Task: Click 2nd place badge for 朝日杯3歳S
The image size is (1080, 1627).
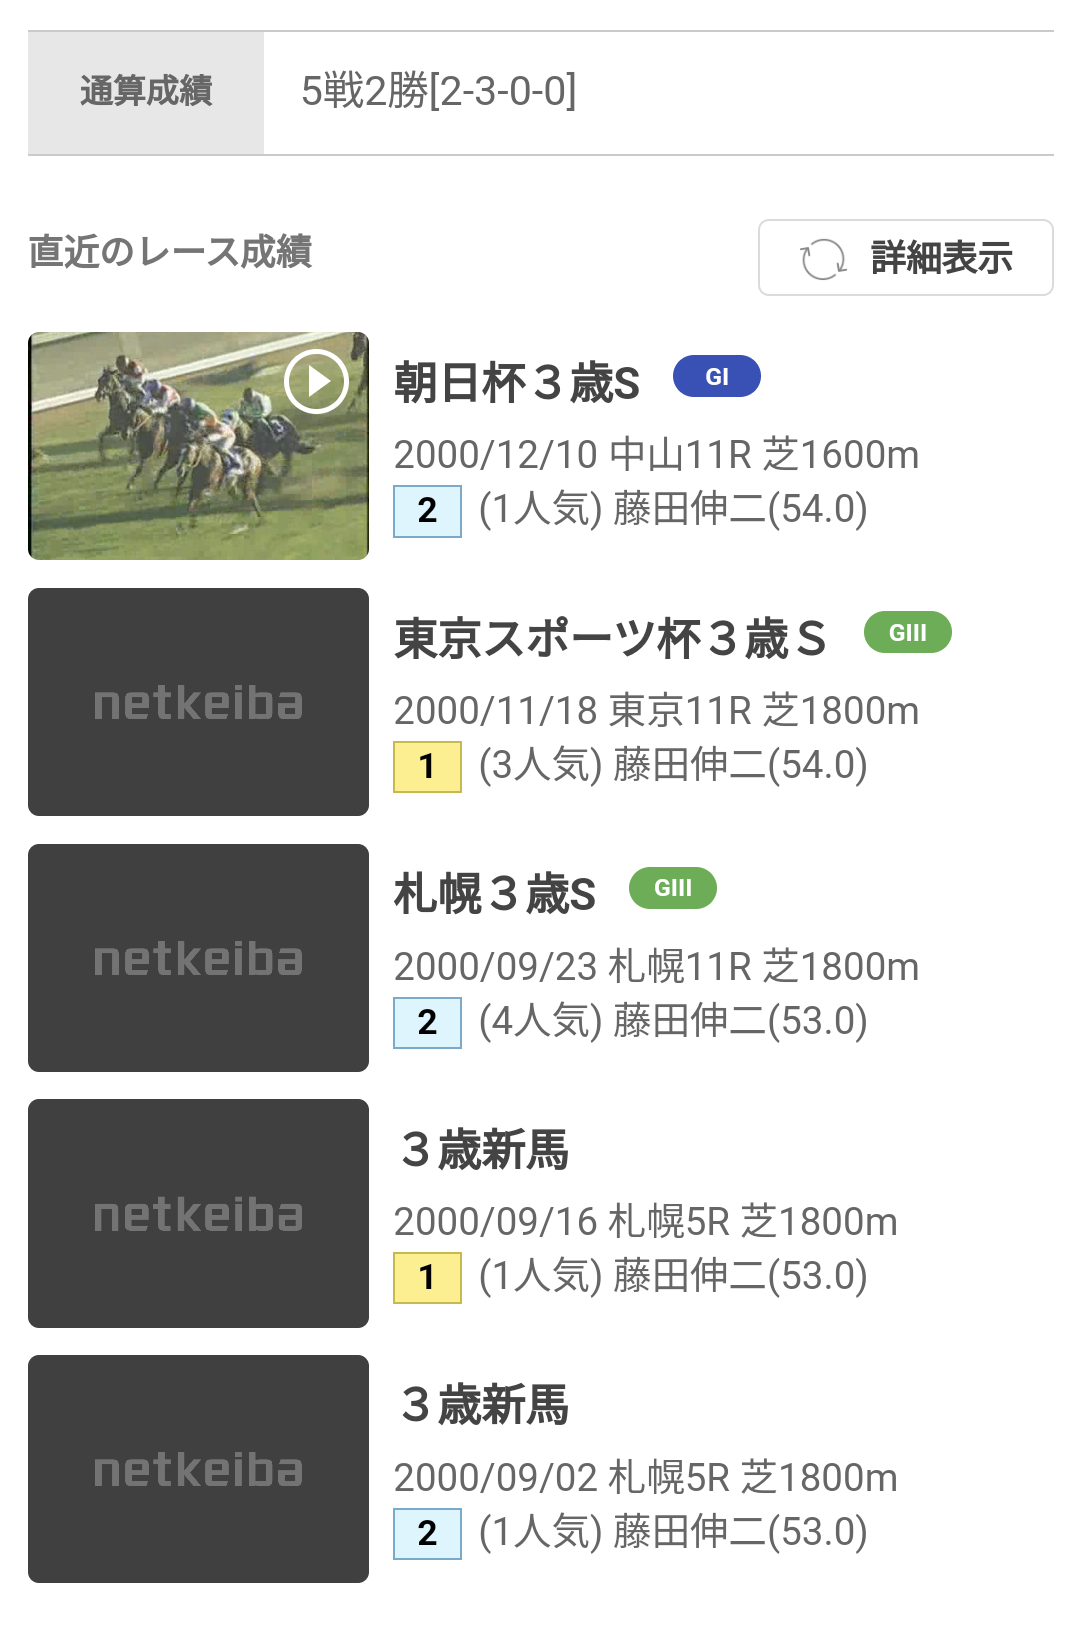Action: pos(427,511)
